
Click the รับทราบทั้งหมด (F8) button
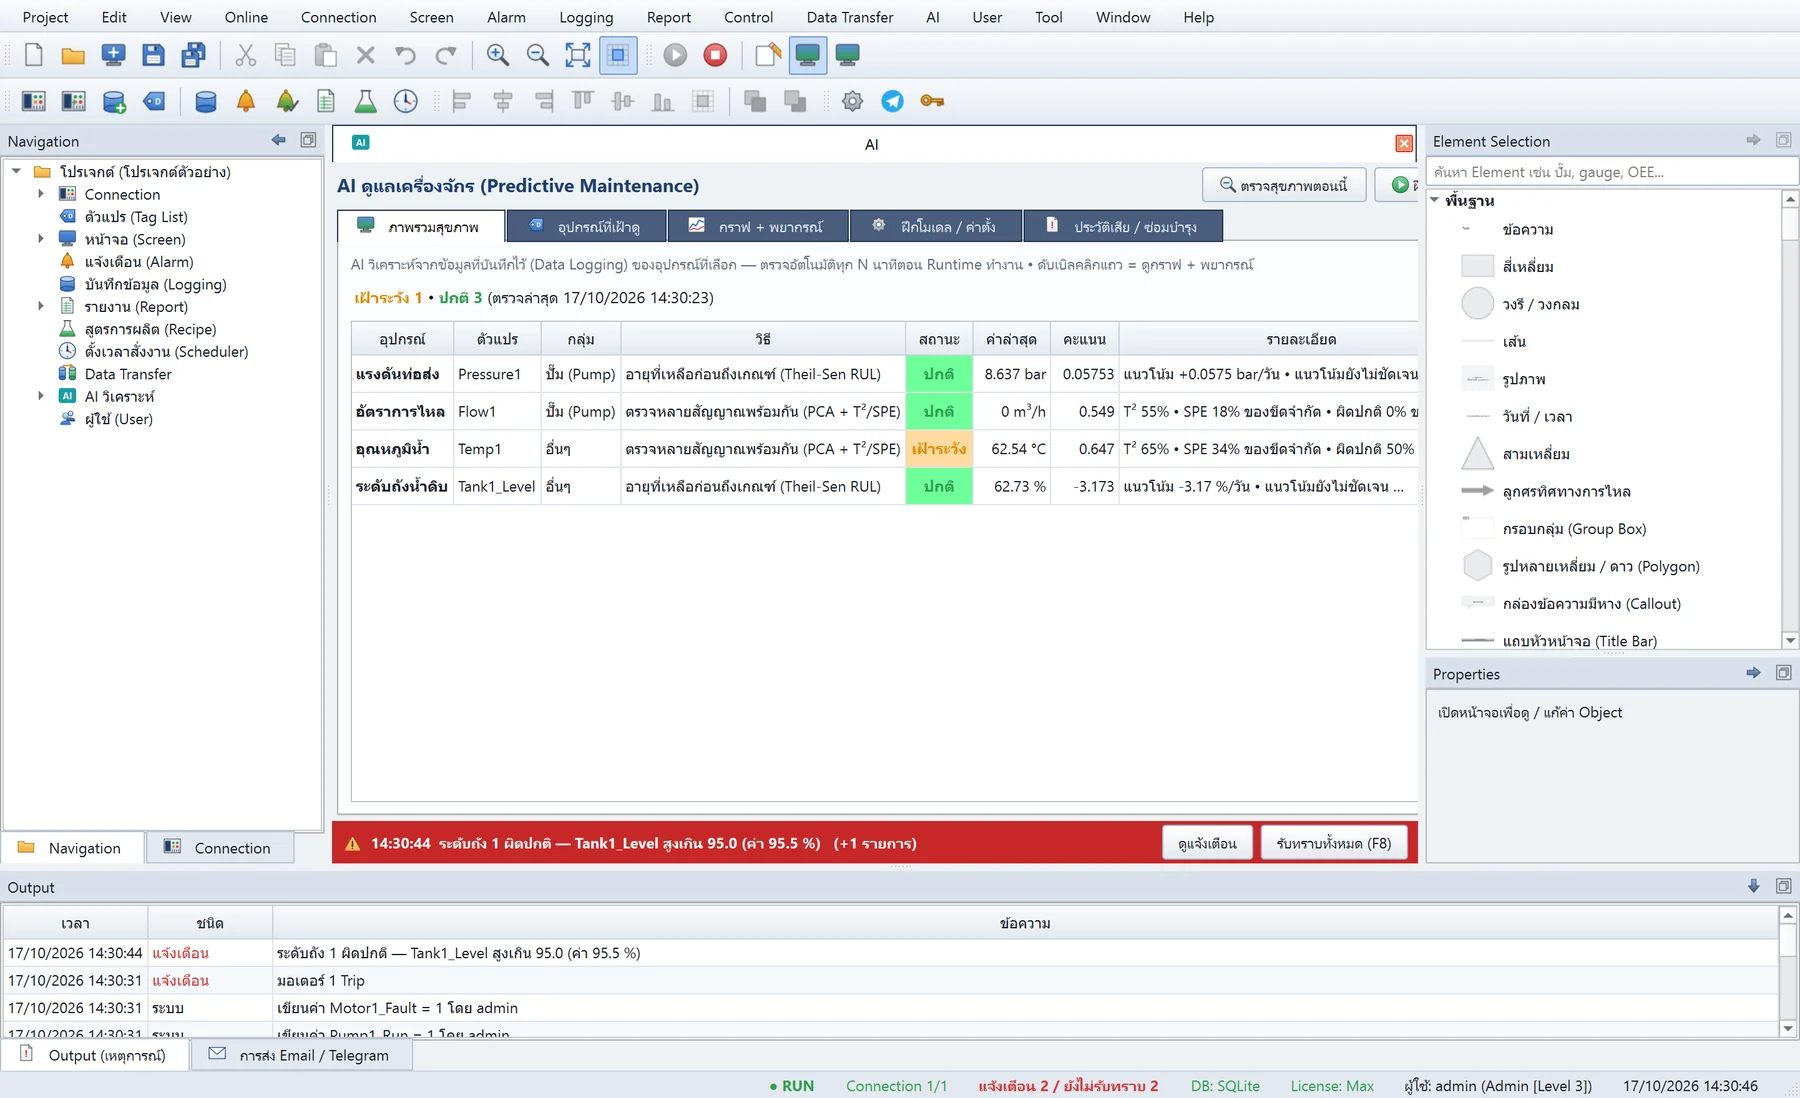click(1334, 843)
